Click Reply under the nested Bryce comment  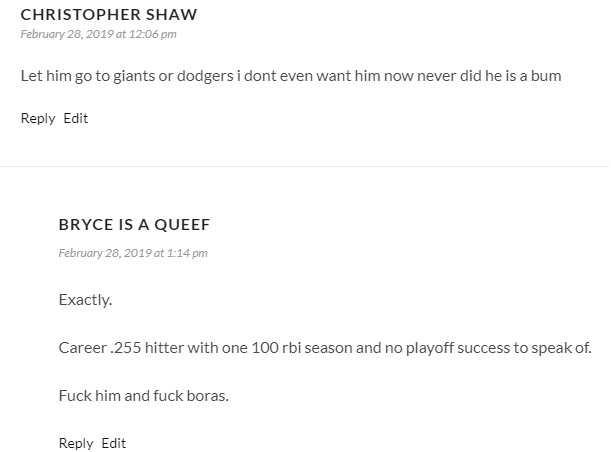pyautogui.click(x=76, y=443)
